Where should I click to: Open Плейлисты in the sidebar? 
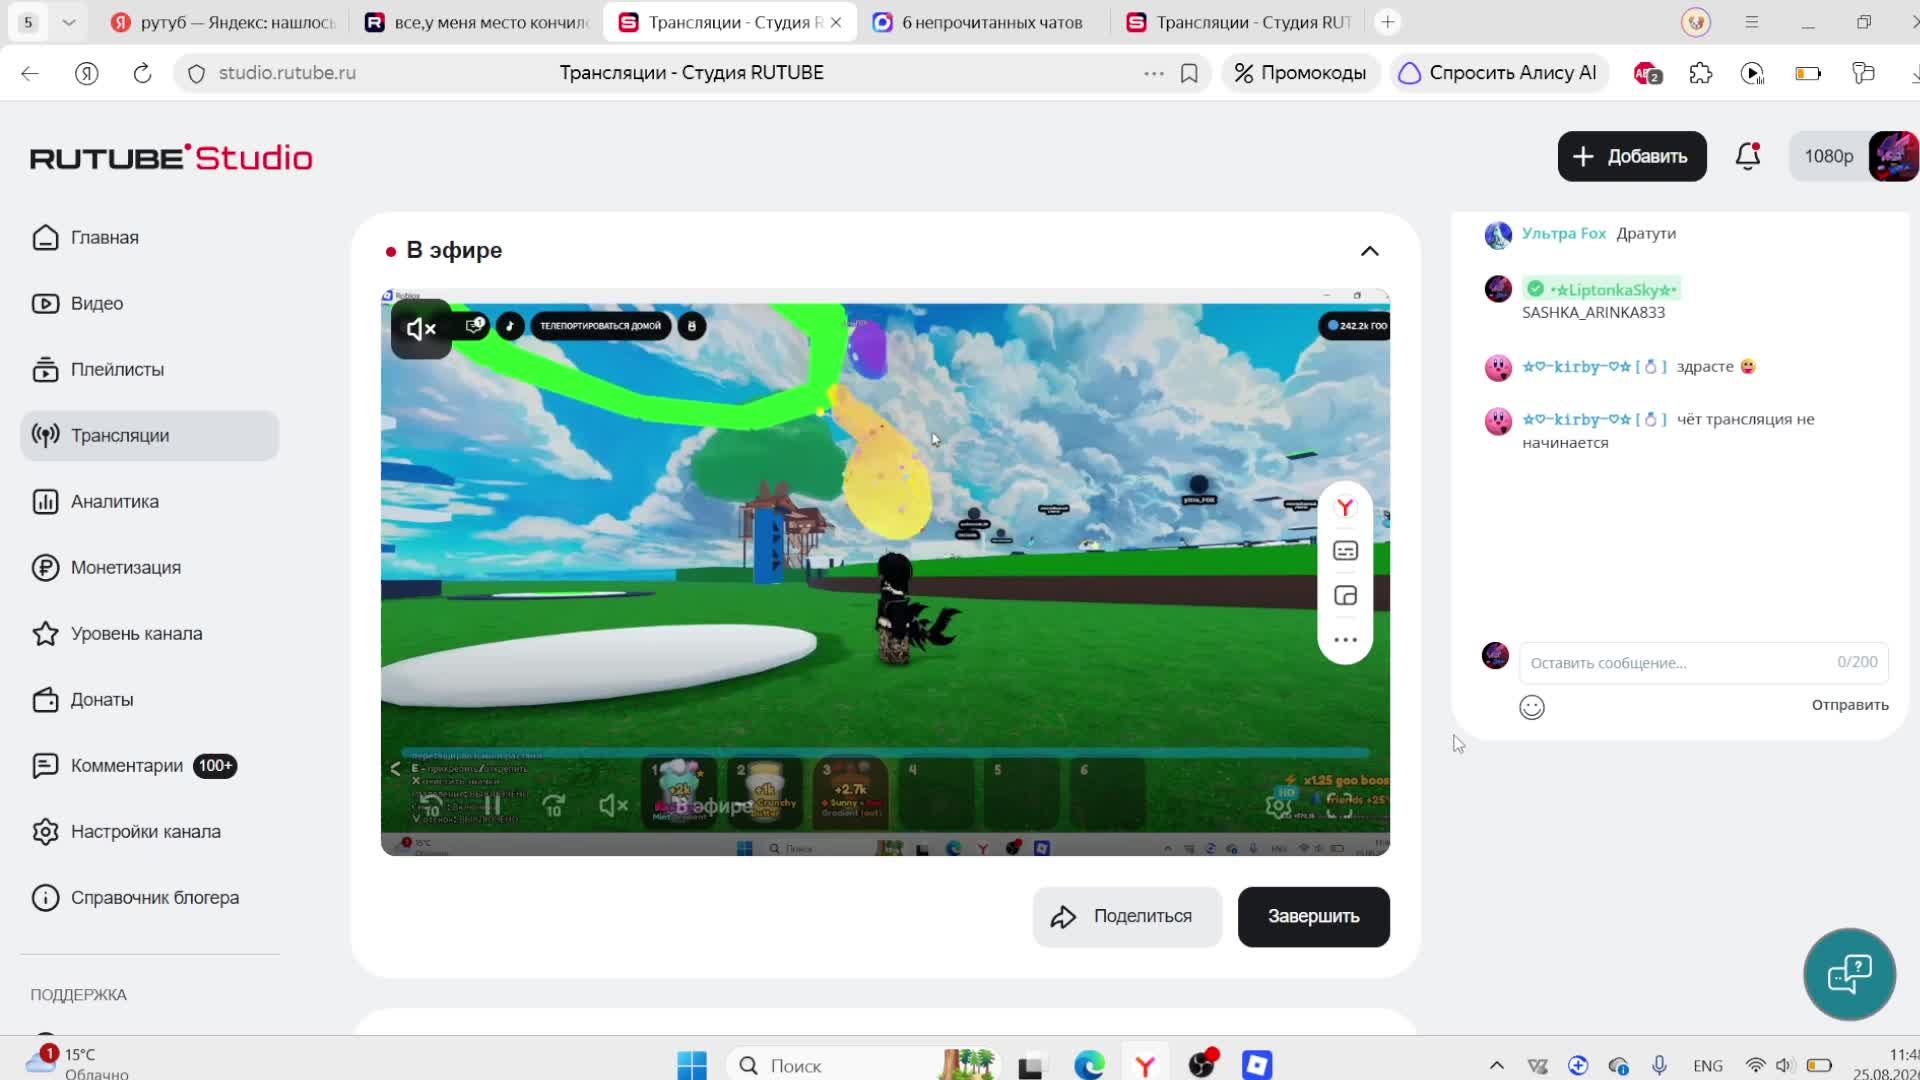pyautogui.click(x=97, y=370)
